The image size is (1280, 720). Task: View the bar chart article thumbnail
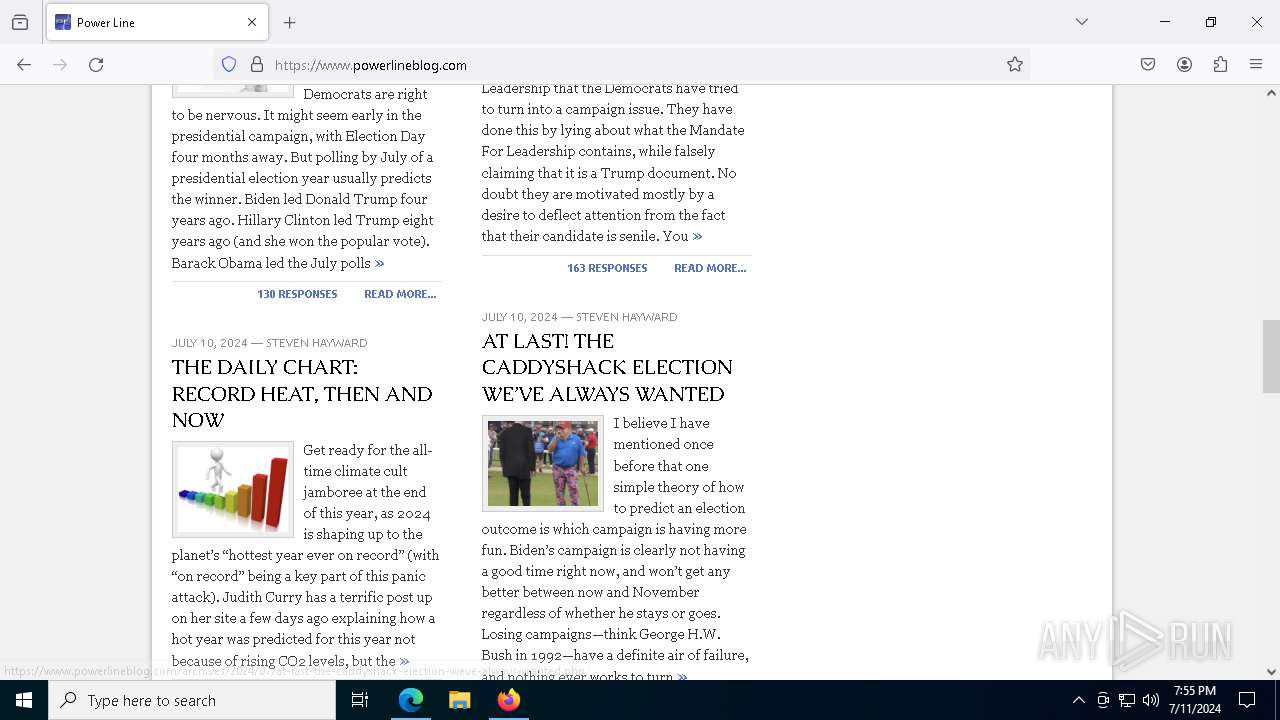point(233,490)
